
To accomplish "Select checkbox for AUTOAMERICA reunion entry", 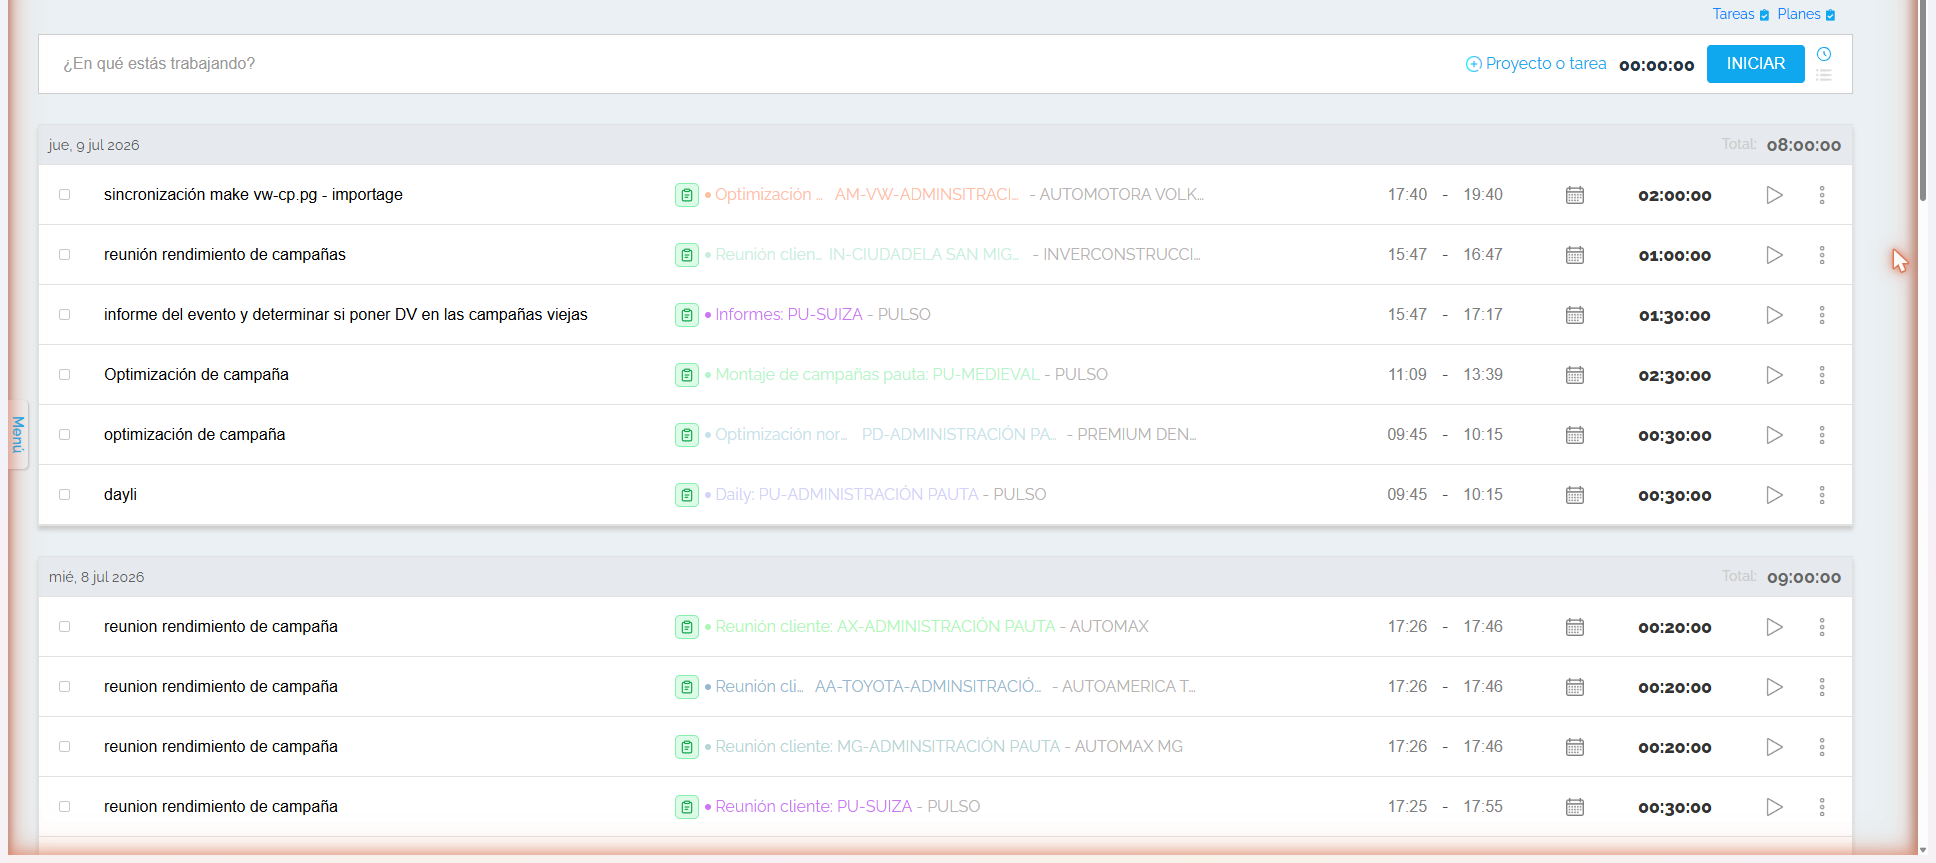I will pyautogui.click(x=64, y=687).
